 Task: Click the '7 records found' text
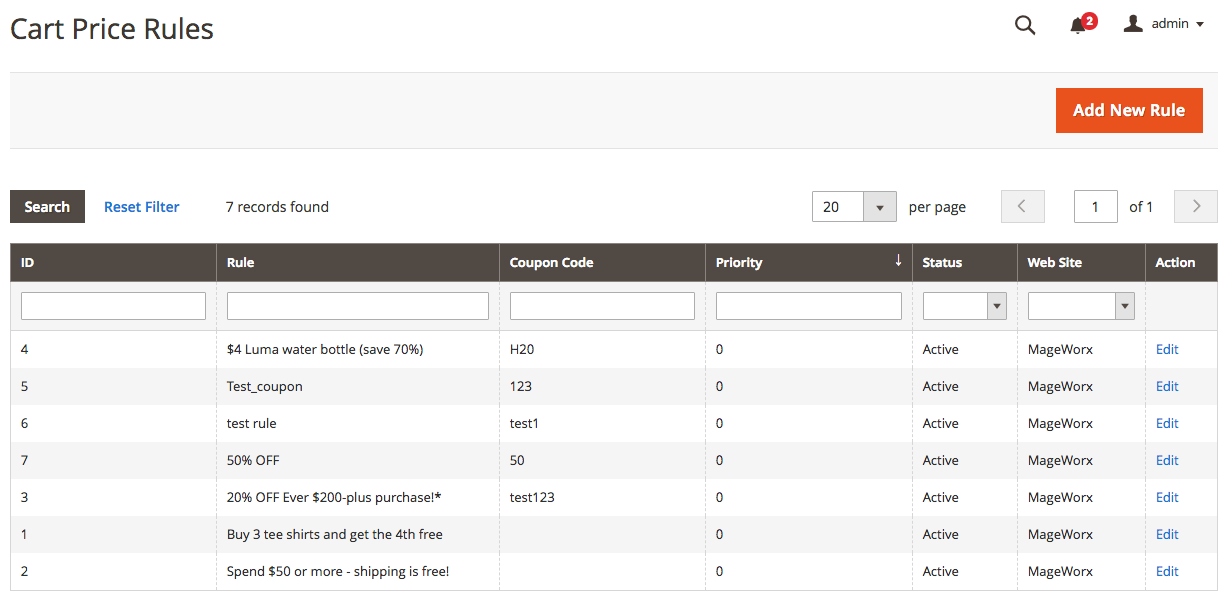point(277,207)
